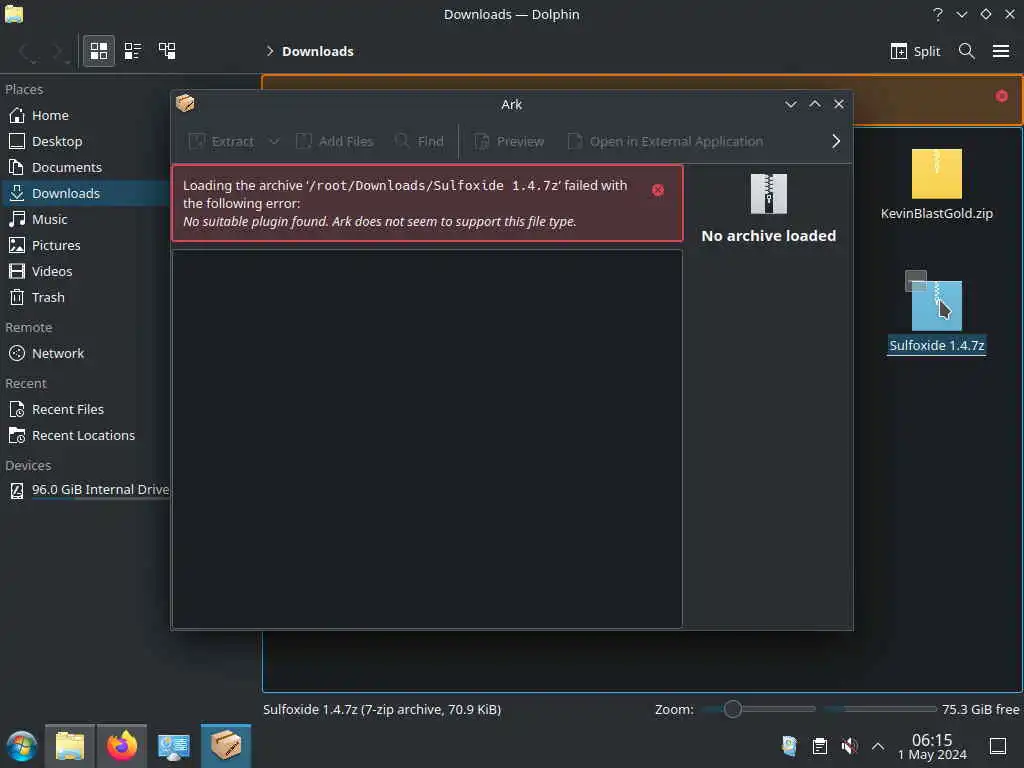
Task: Launch Firefox from taskbar
Action: pyautogui.click(x=121, y=746)
